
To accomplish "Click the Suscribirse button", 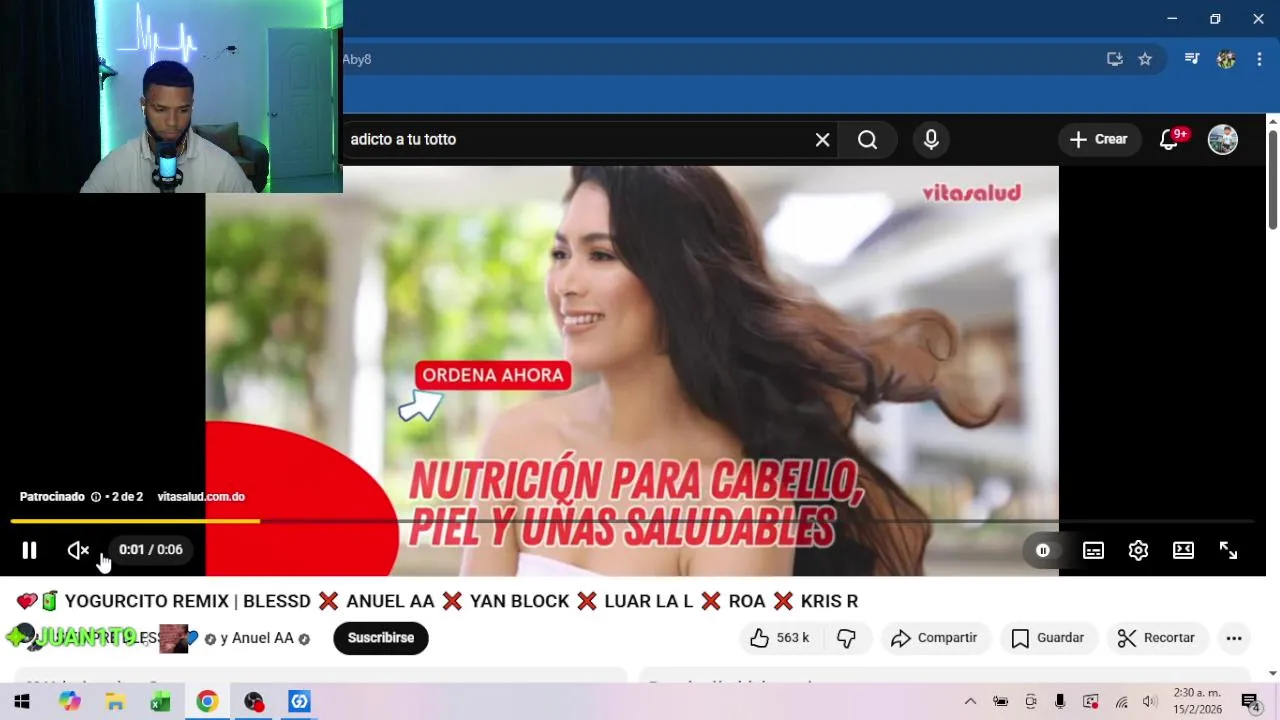I will pos(381,638).
